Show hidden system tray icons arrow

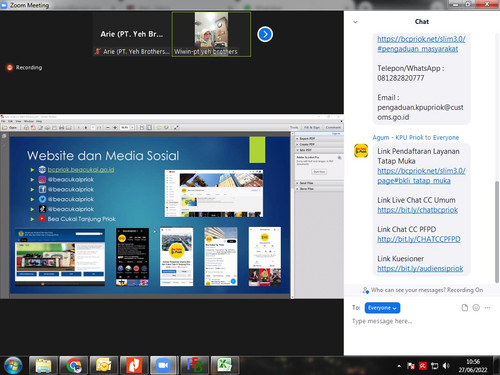(399, 366)
